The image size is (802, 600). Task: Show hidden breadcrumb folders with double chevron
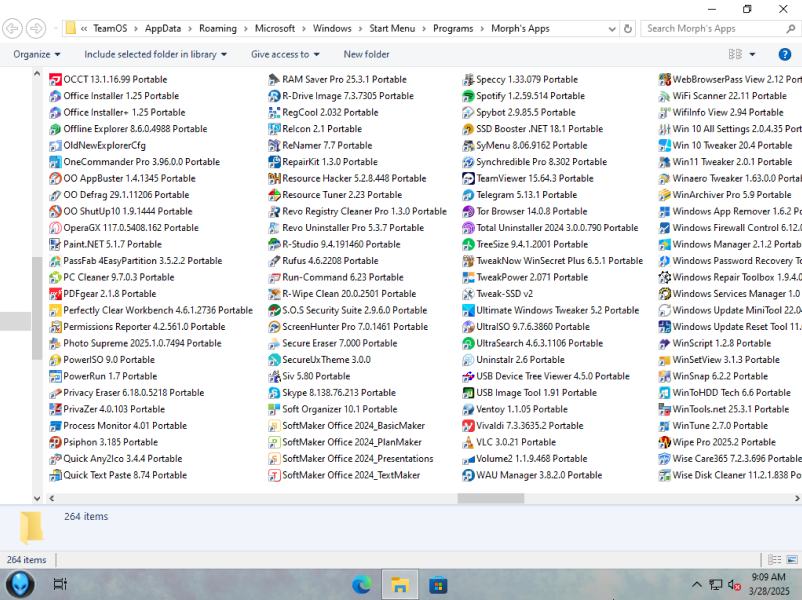[x=84, y=29]
